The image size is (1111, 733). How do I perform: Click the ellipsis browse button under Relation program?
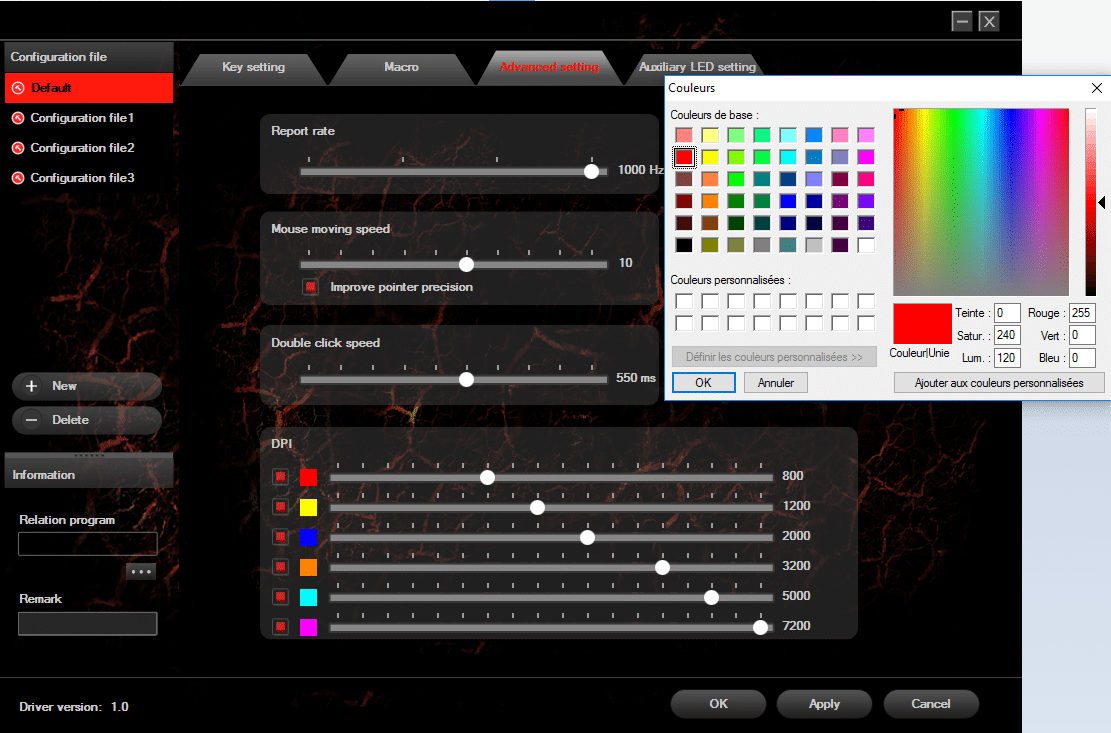(141, 571)
